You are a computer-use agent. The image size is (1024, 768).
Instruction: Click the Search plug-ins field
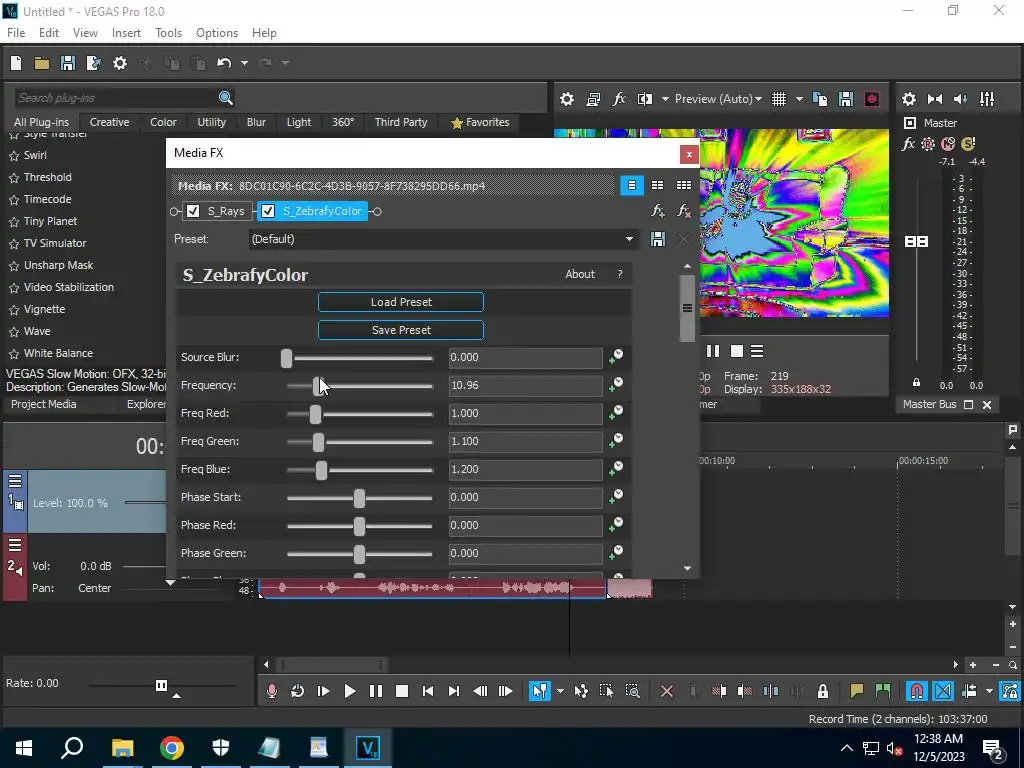116,98
